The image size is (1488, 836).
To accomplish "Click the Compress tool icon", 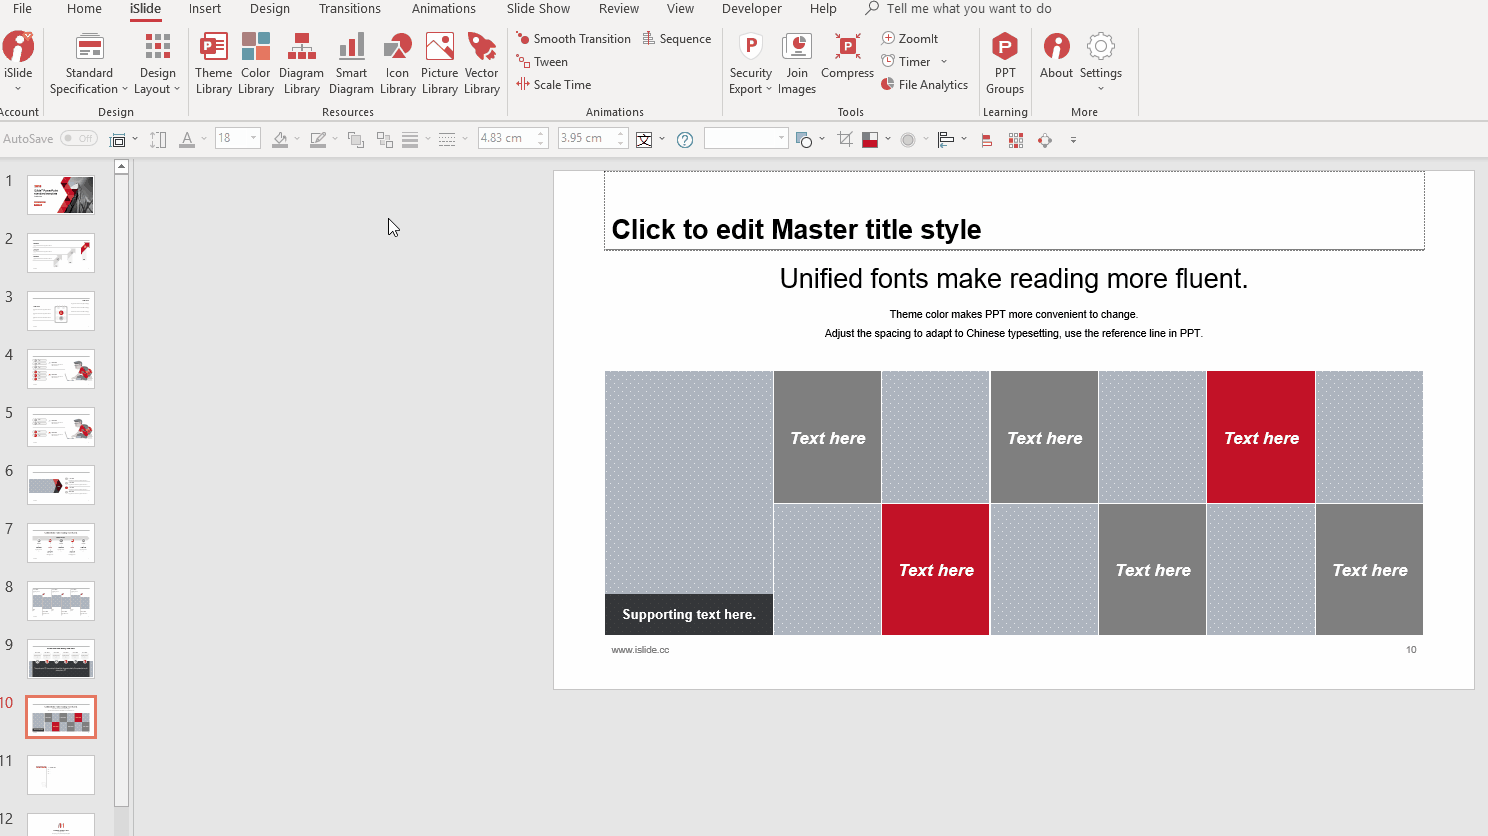I will (847, 48).
